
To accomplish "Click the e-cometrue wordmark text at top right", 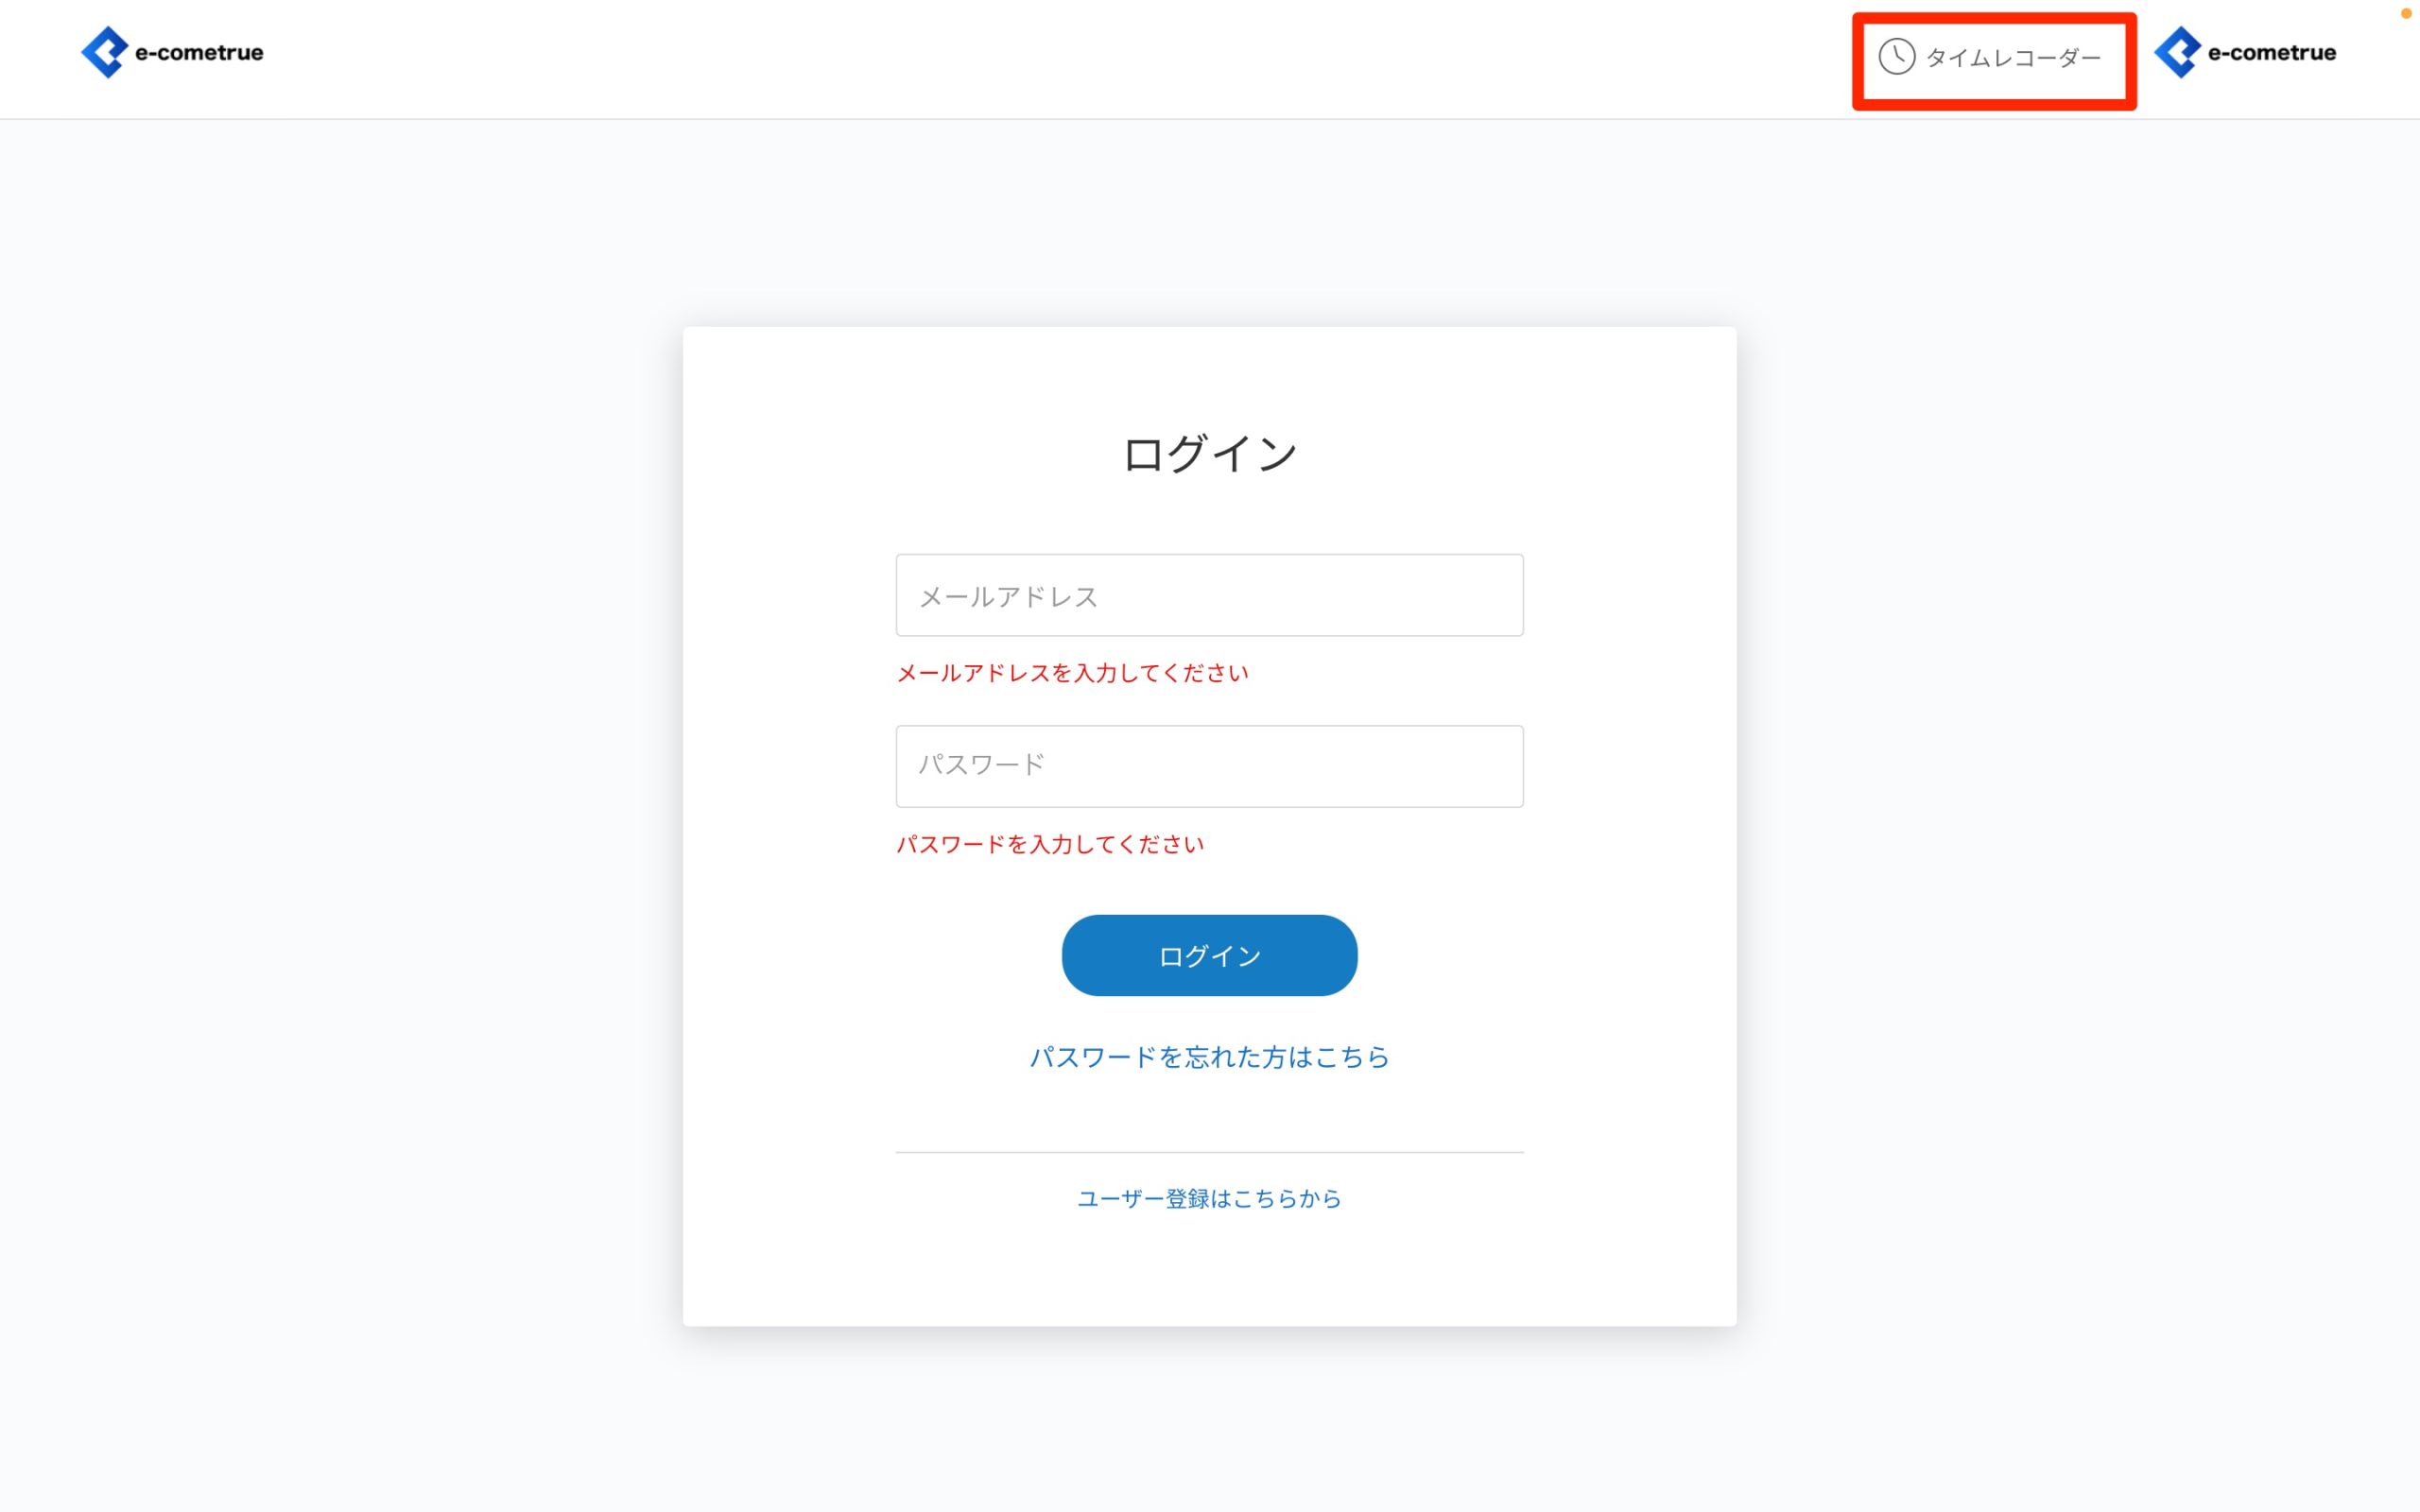I will tap(2272, 53).
